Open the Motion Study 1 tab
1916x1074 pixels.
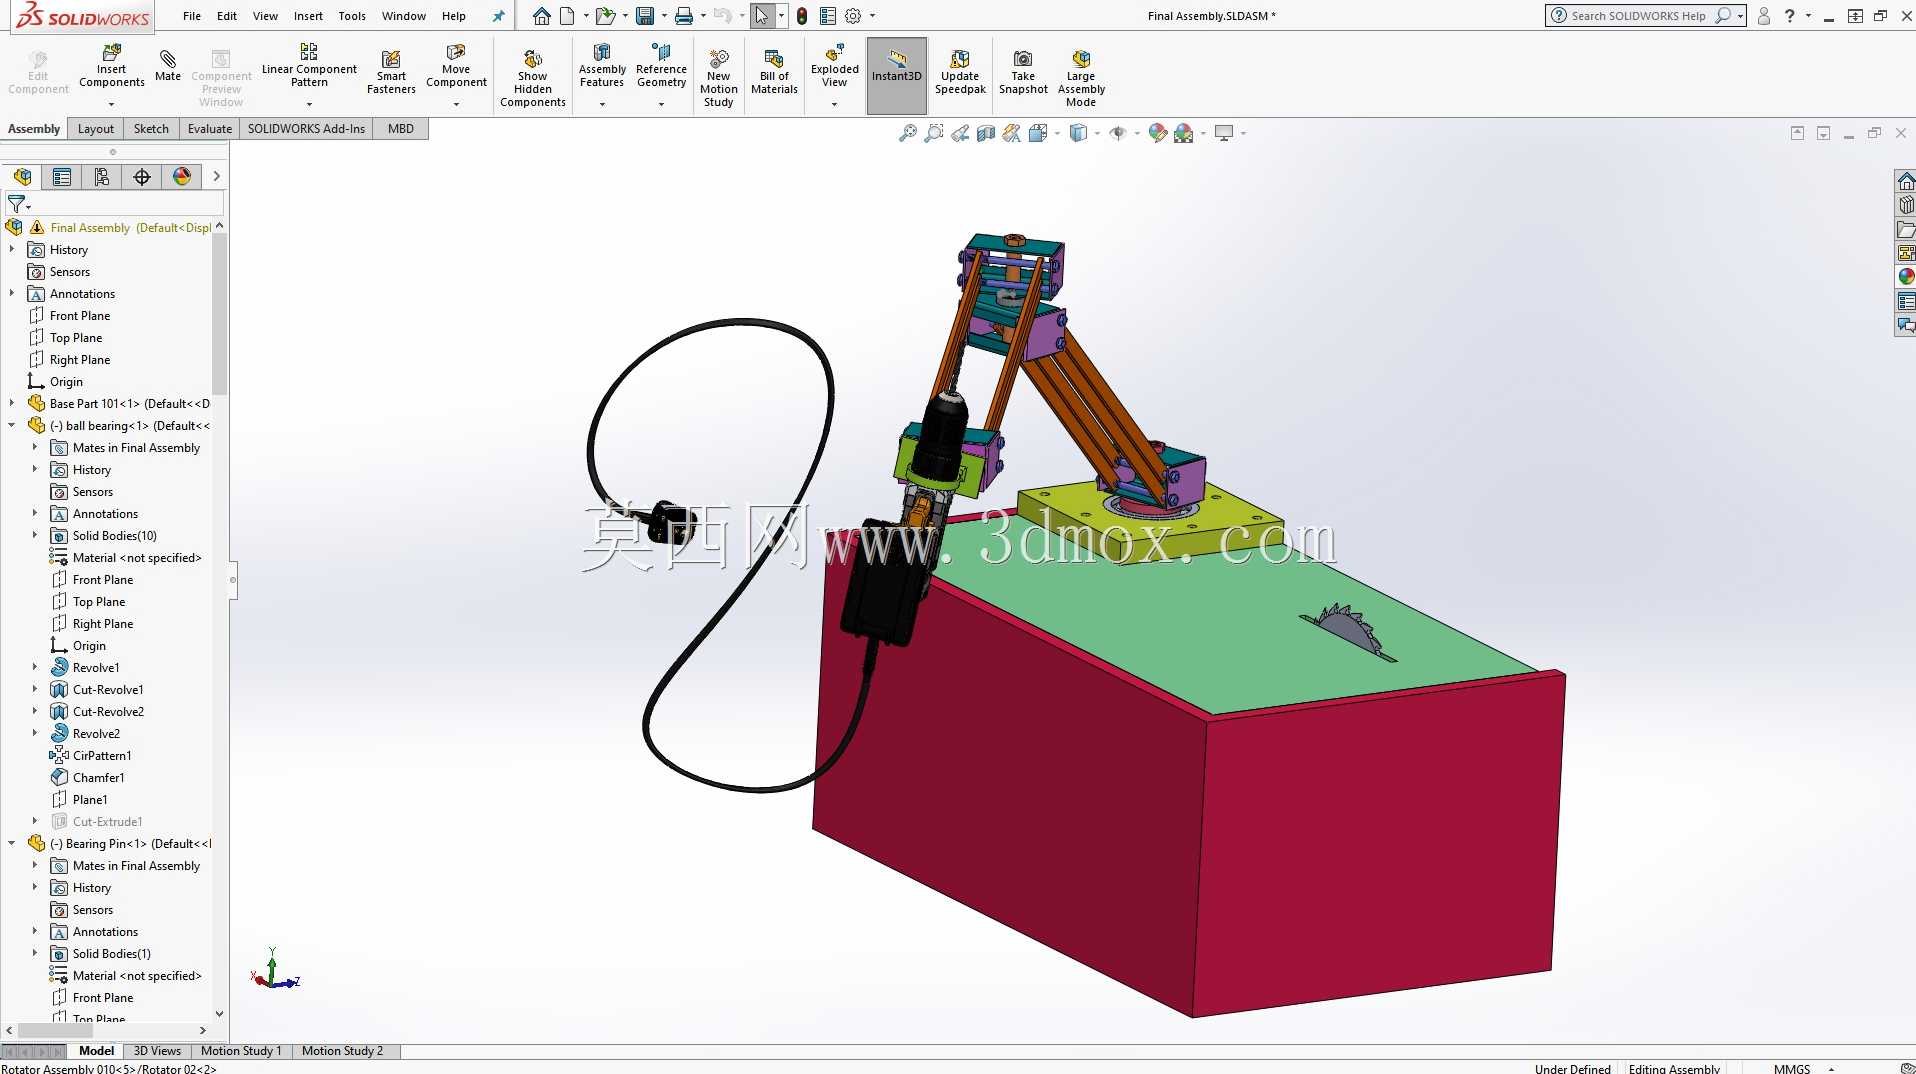[x=241, y=1051]
